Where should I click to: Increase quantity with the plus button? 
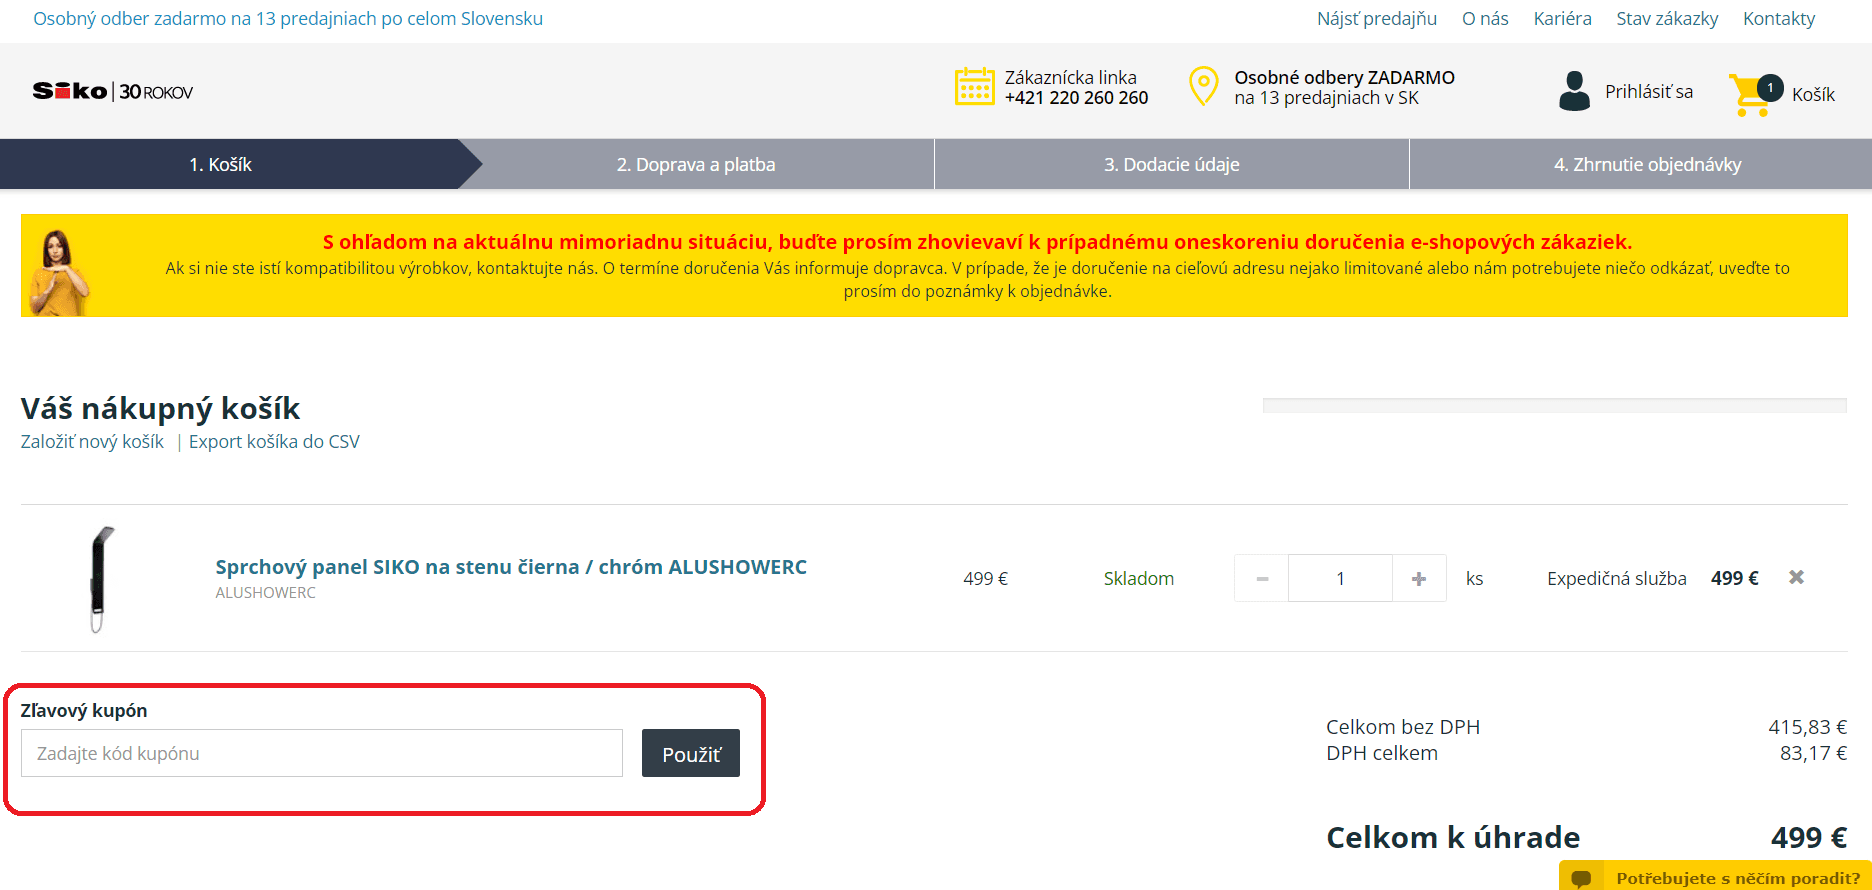1419,578
